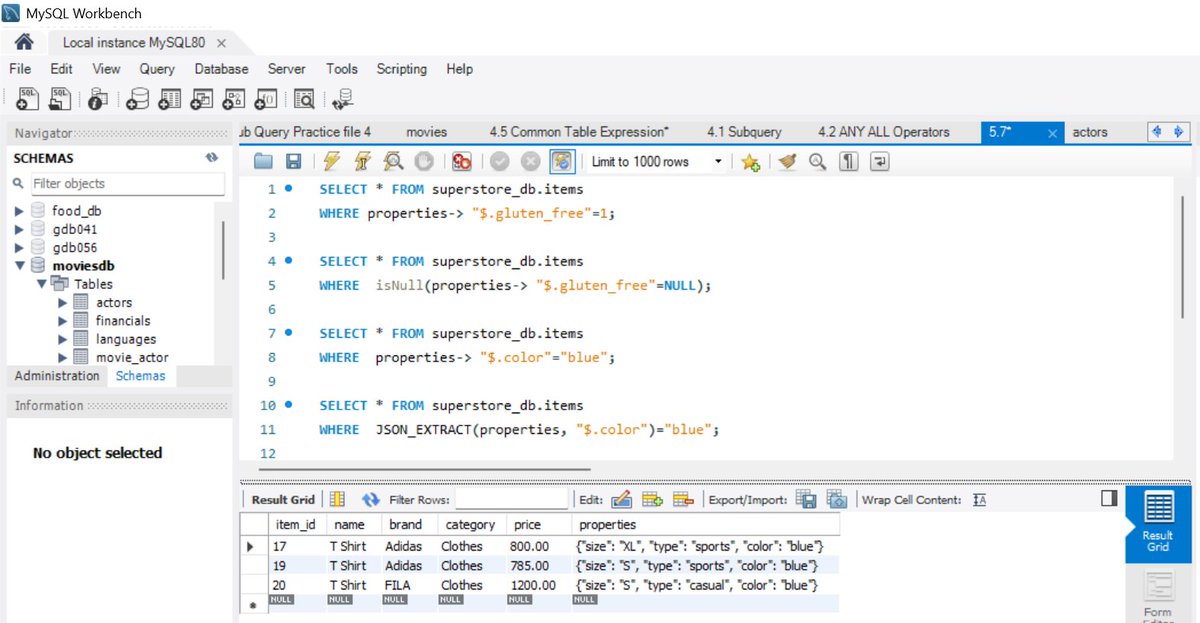
Task: Open the Query menu
Action: point(157,69)
